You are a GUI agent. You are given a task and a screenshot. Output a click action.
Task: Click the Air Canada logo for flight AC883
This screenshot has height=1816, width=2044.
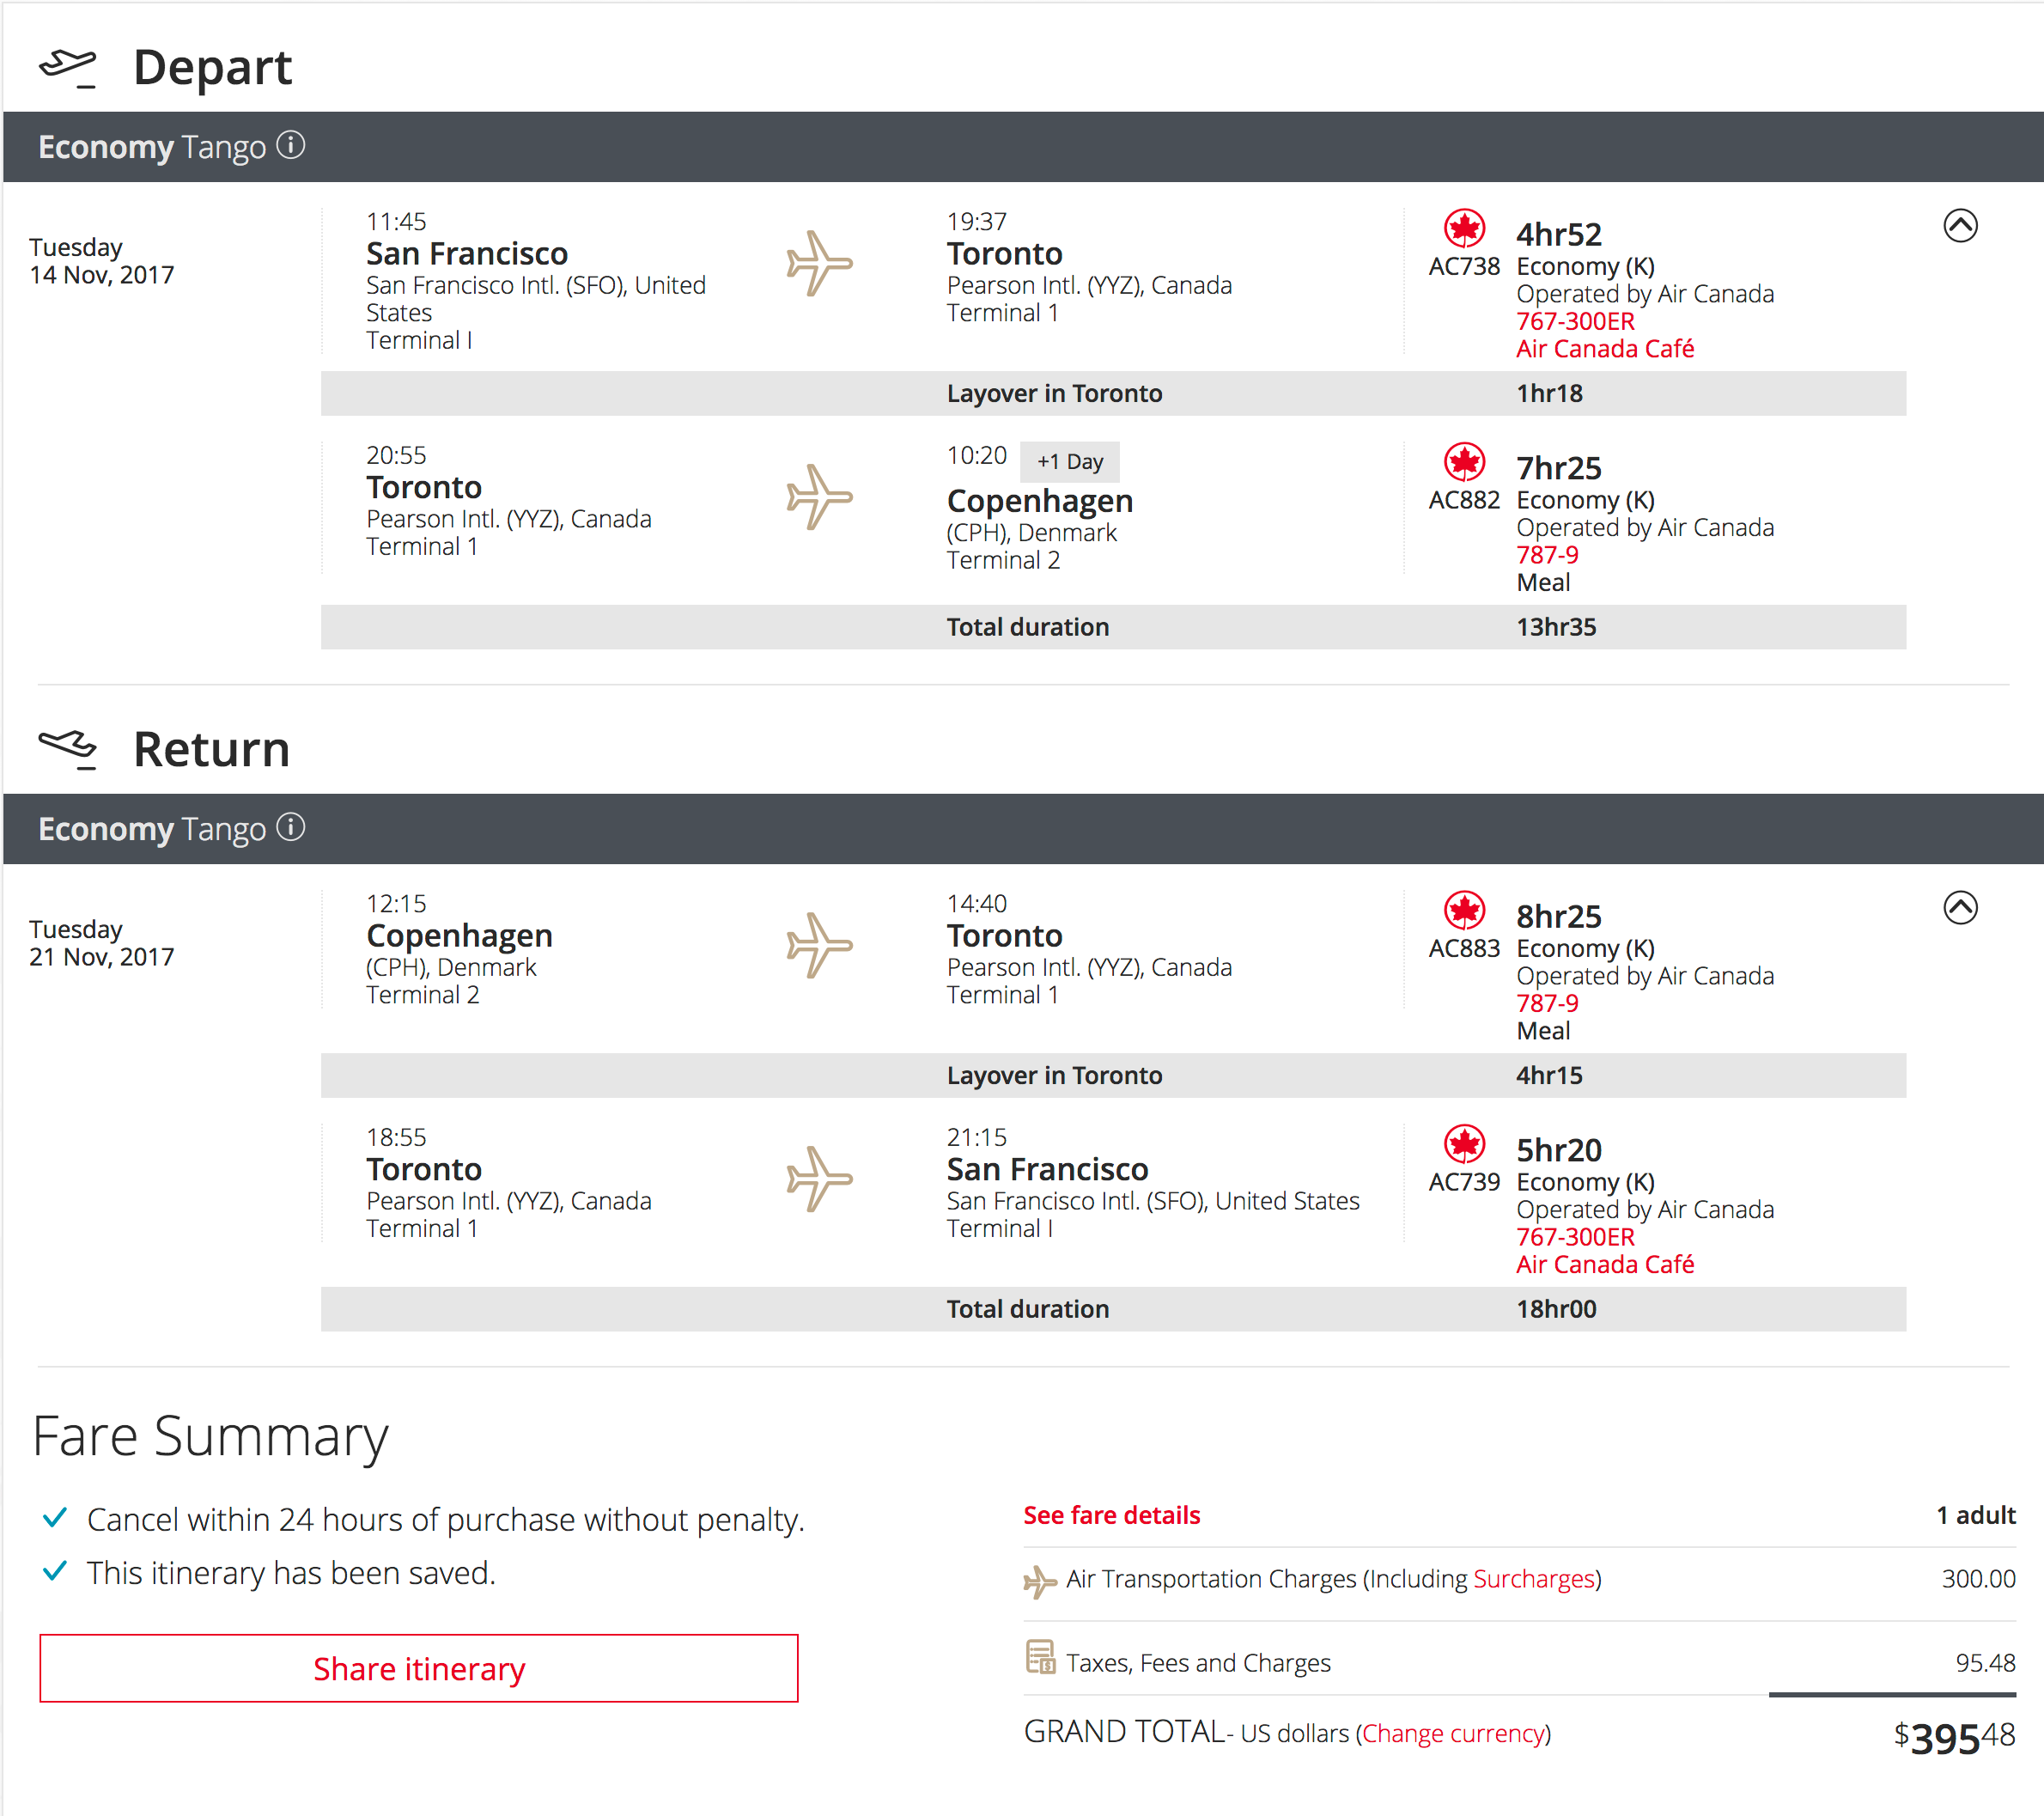[x=1464, y=911]
